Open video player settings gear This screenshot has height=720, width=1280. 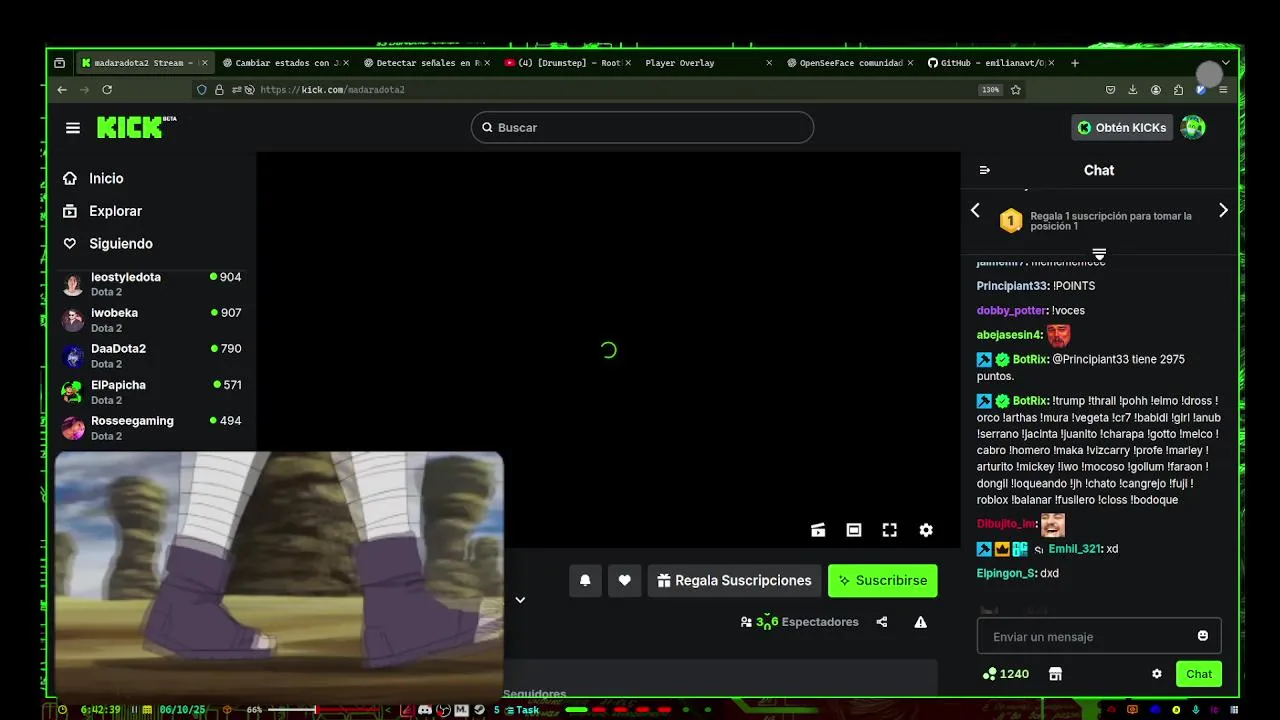[x=926, y=530]
